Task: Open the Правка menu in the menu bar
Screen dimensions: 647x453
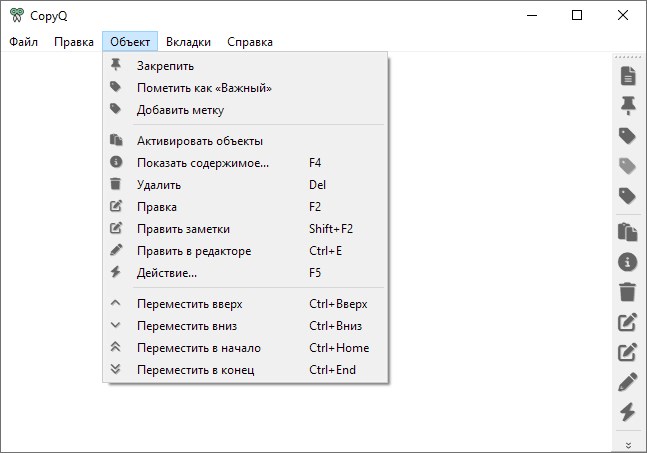Action: point(74,42)
